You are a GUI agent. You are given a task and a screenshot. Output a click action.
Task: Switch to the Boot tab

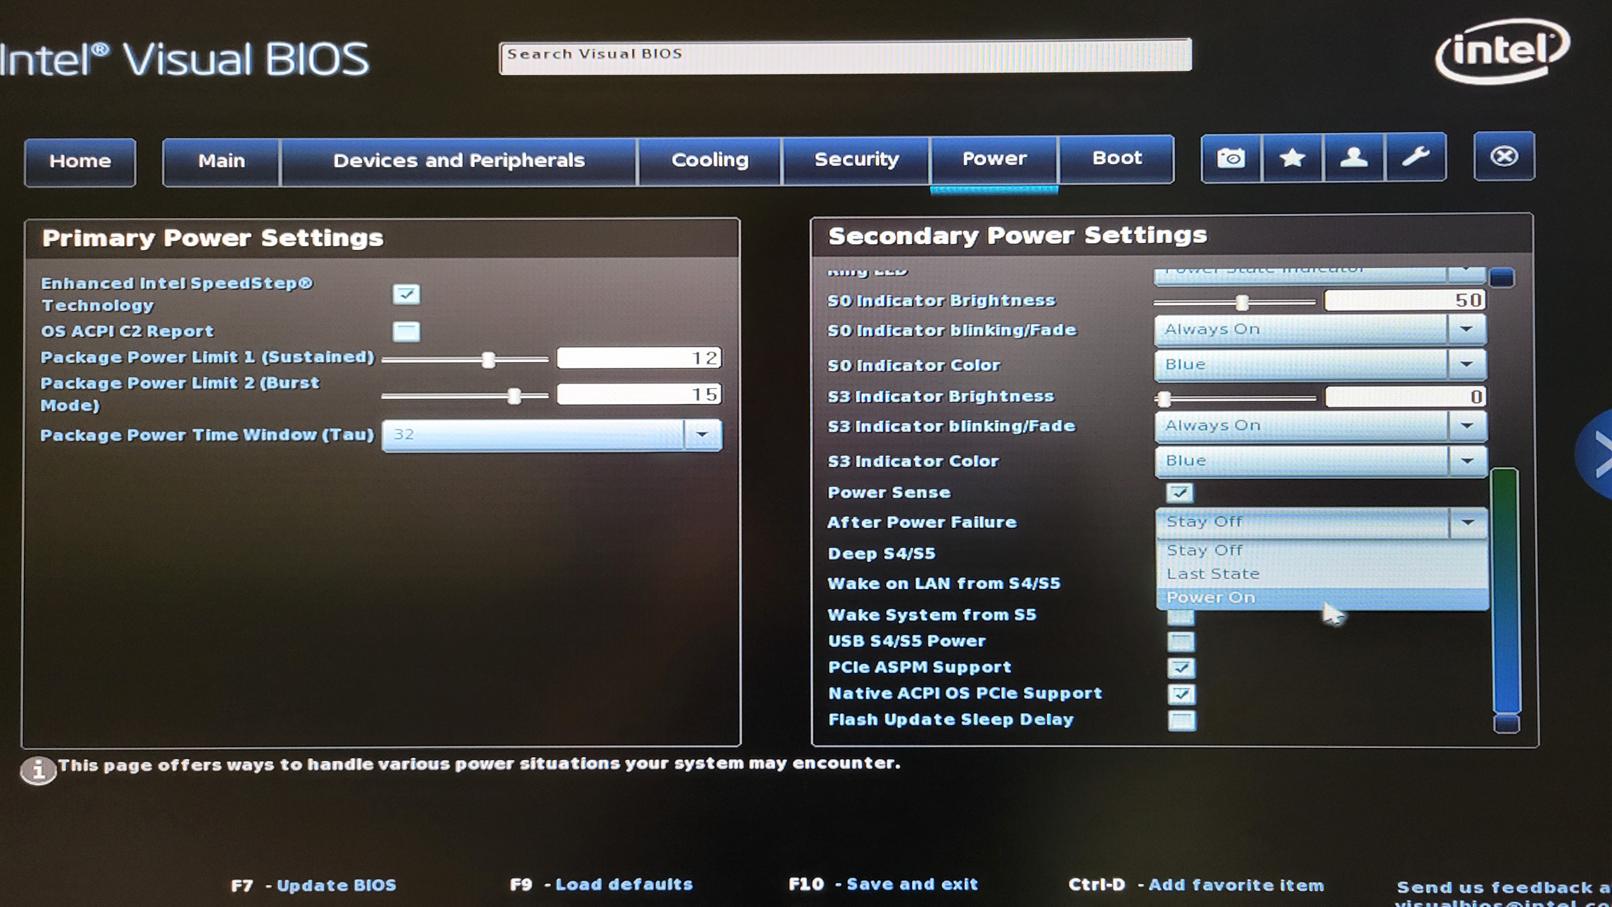(x=1117, y=158)
